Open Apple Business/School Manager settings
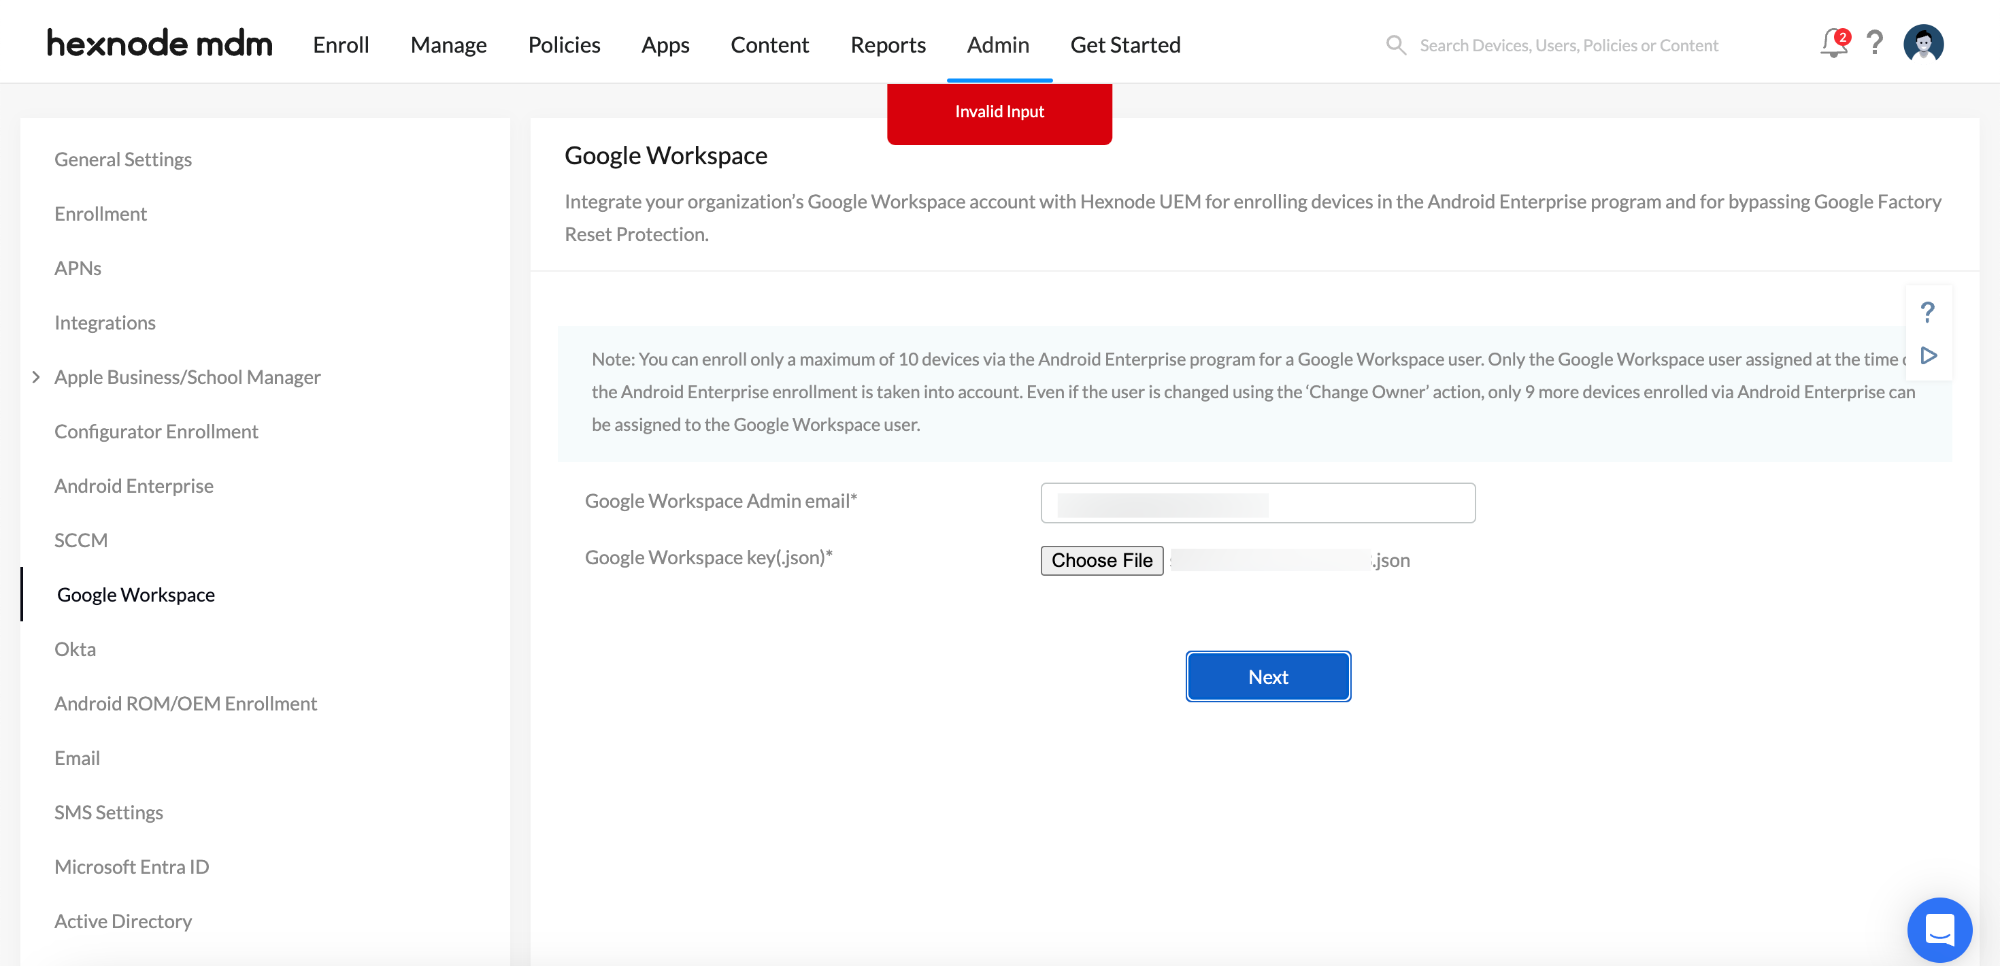 [x=187, y=377]
